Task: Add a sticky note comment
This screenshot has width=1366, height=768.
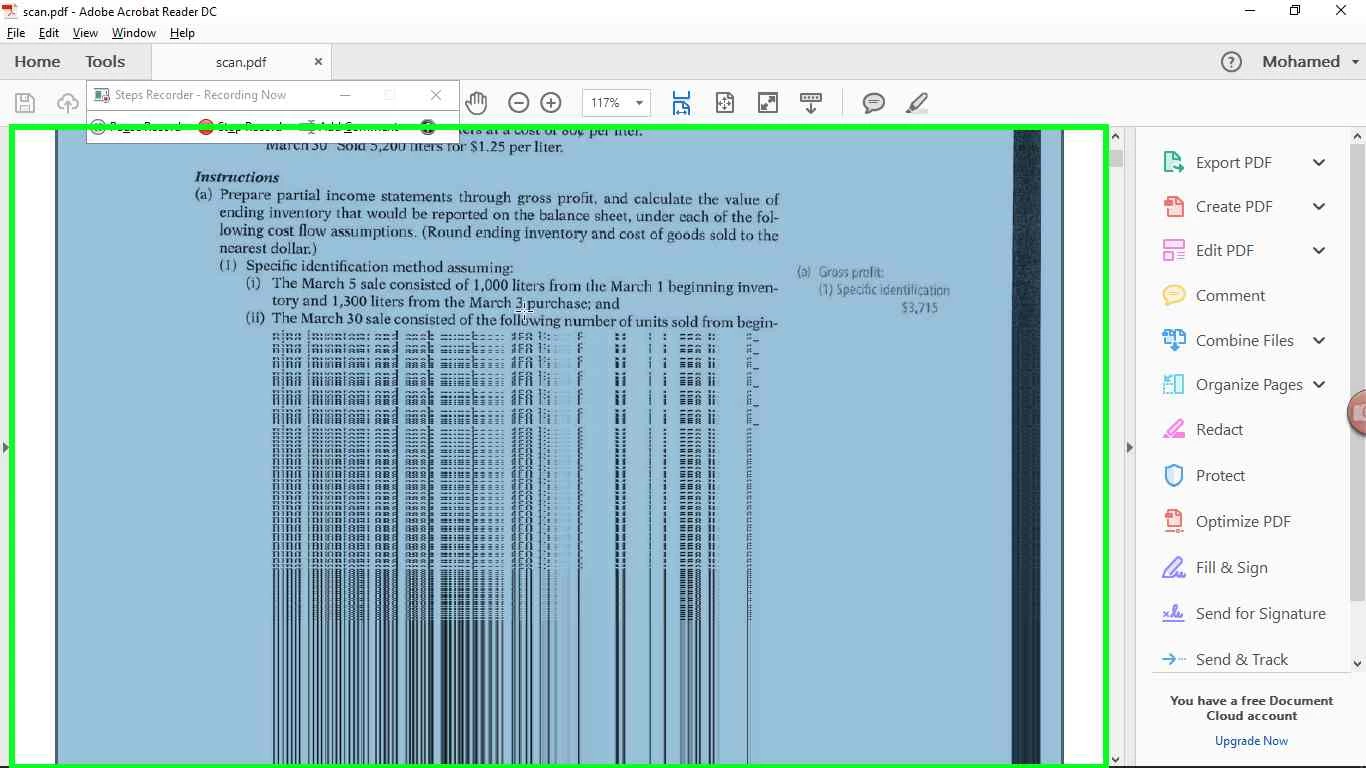Action: (873, 102)
